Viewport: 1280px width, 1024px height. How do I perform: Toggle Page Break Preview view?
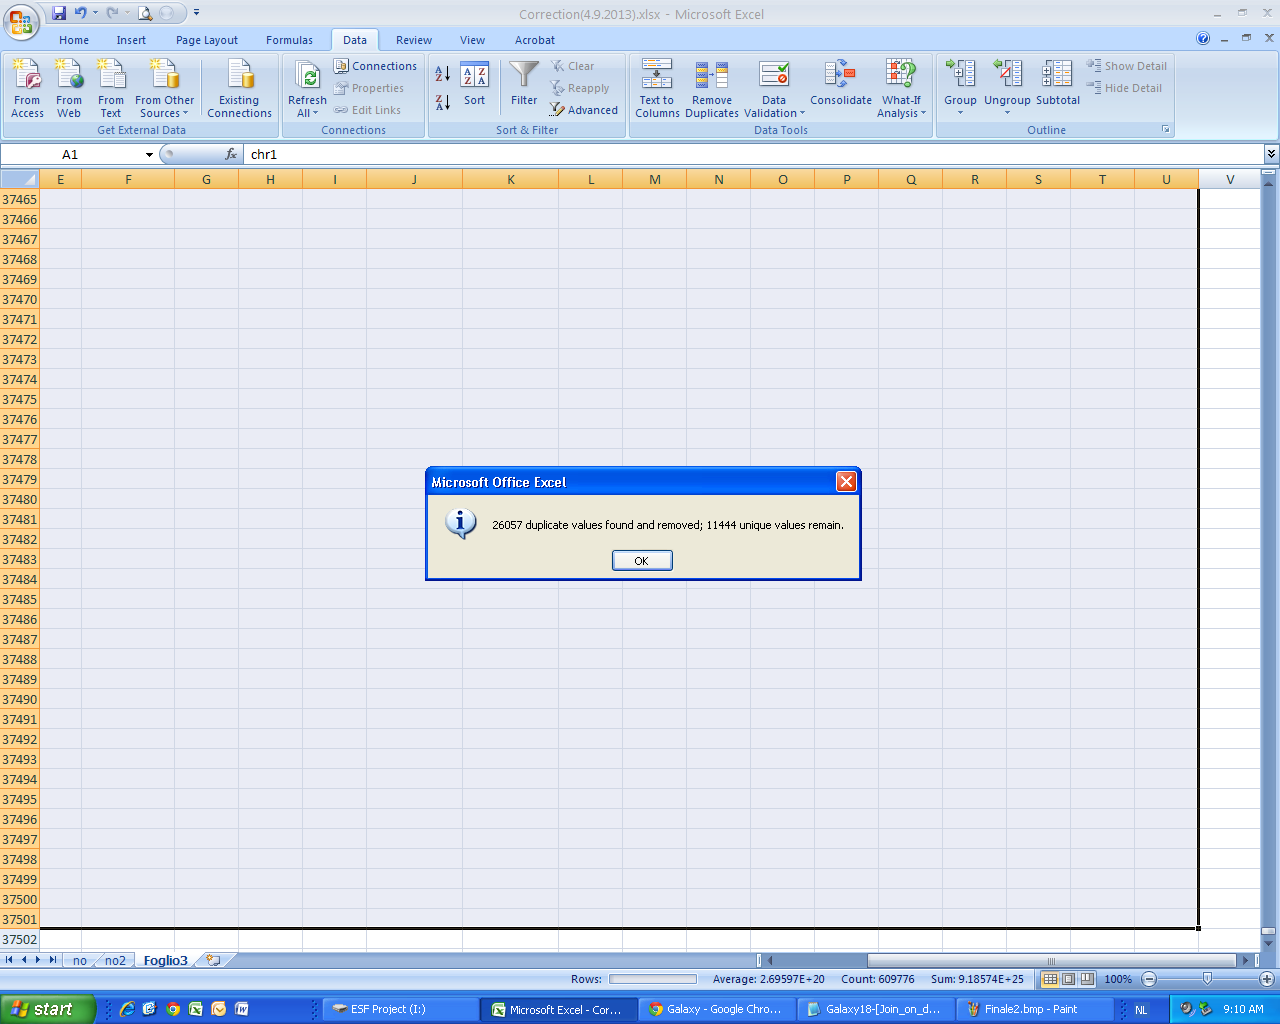coord(1087,979)
